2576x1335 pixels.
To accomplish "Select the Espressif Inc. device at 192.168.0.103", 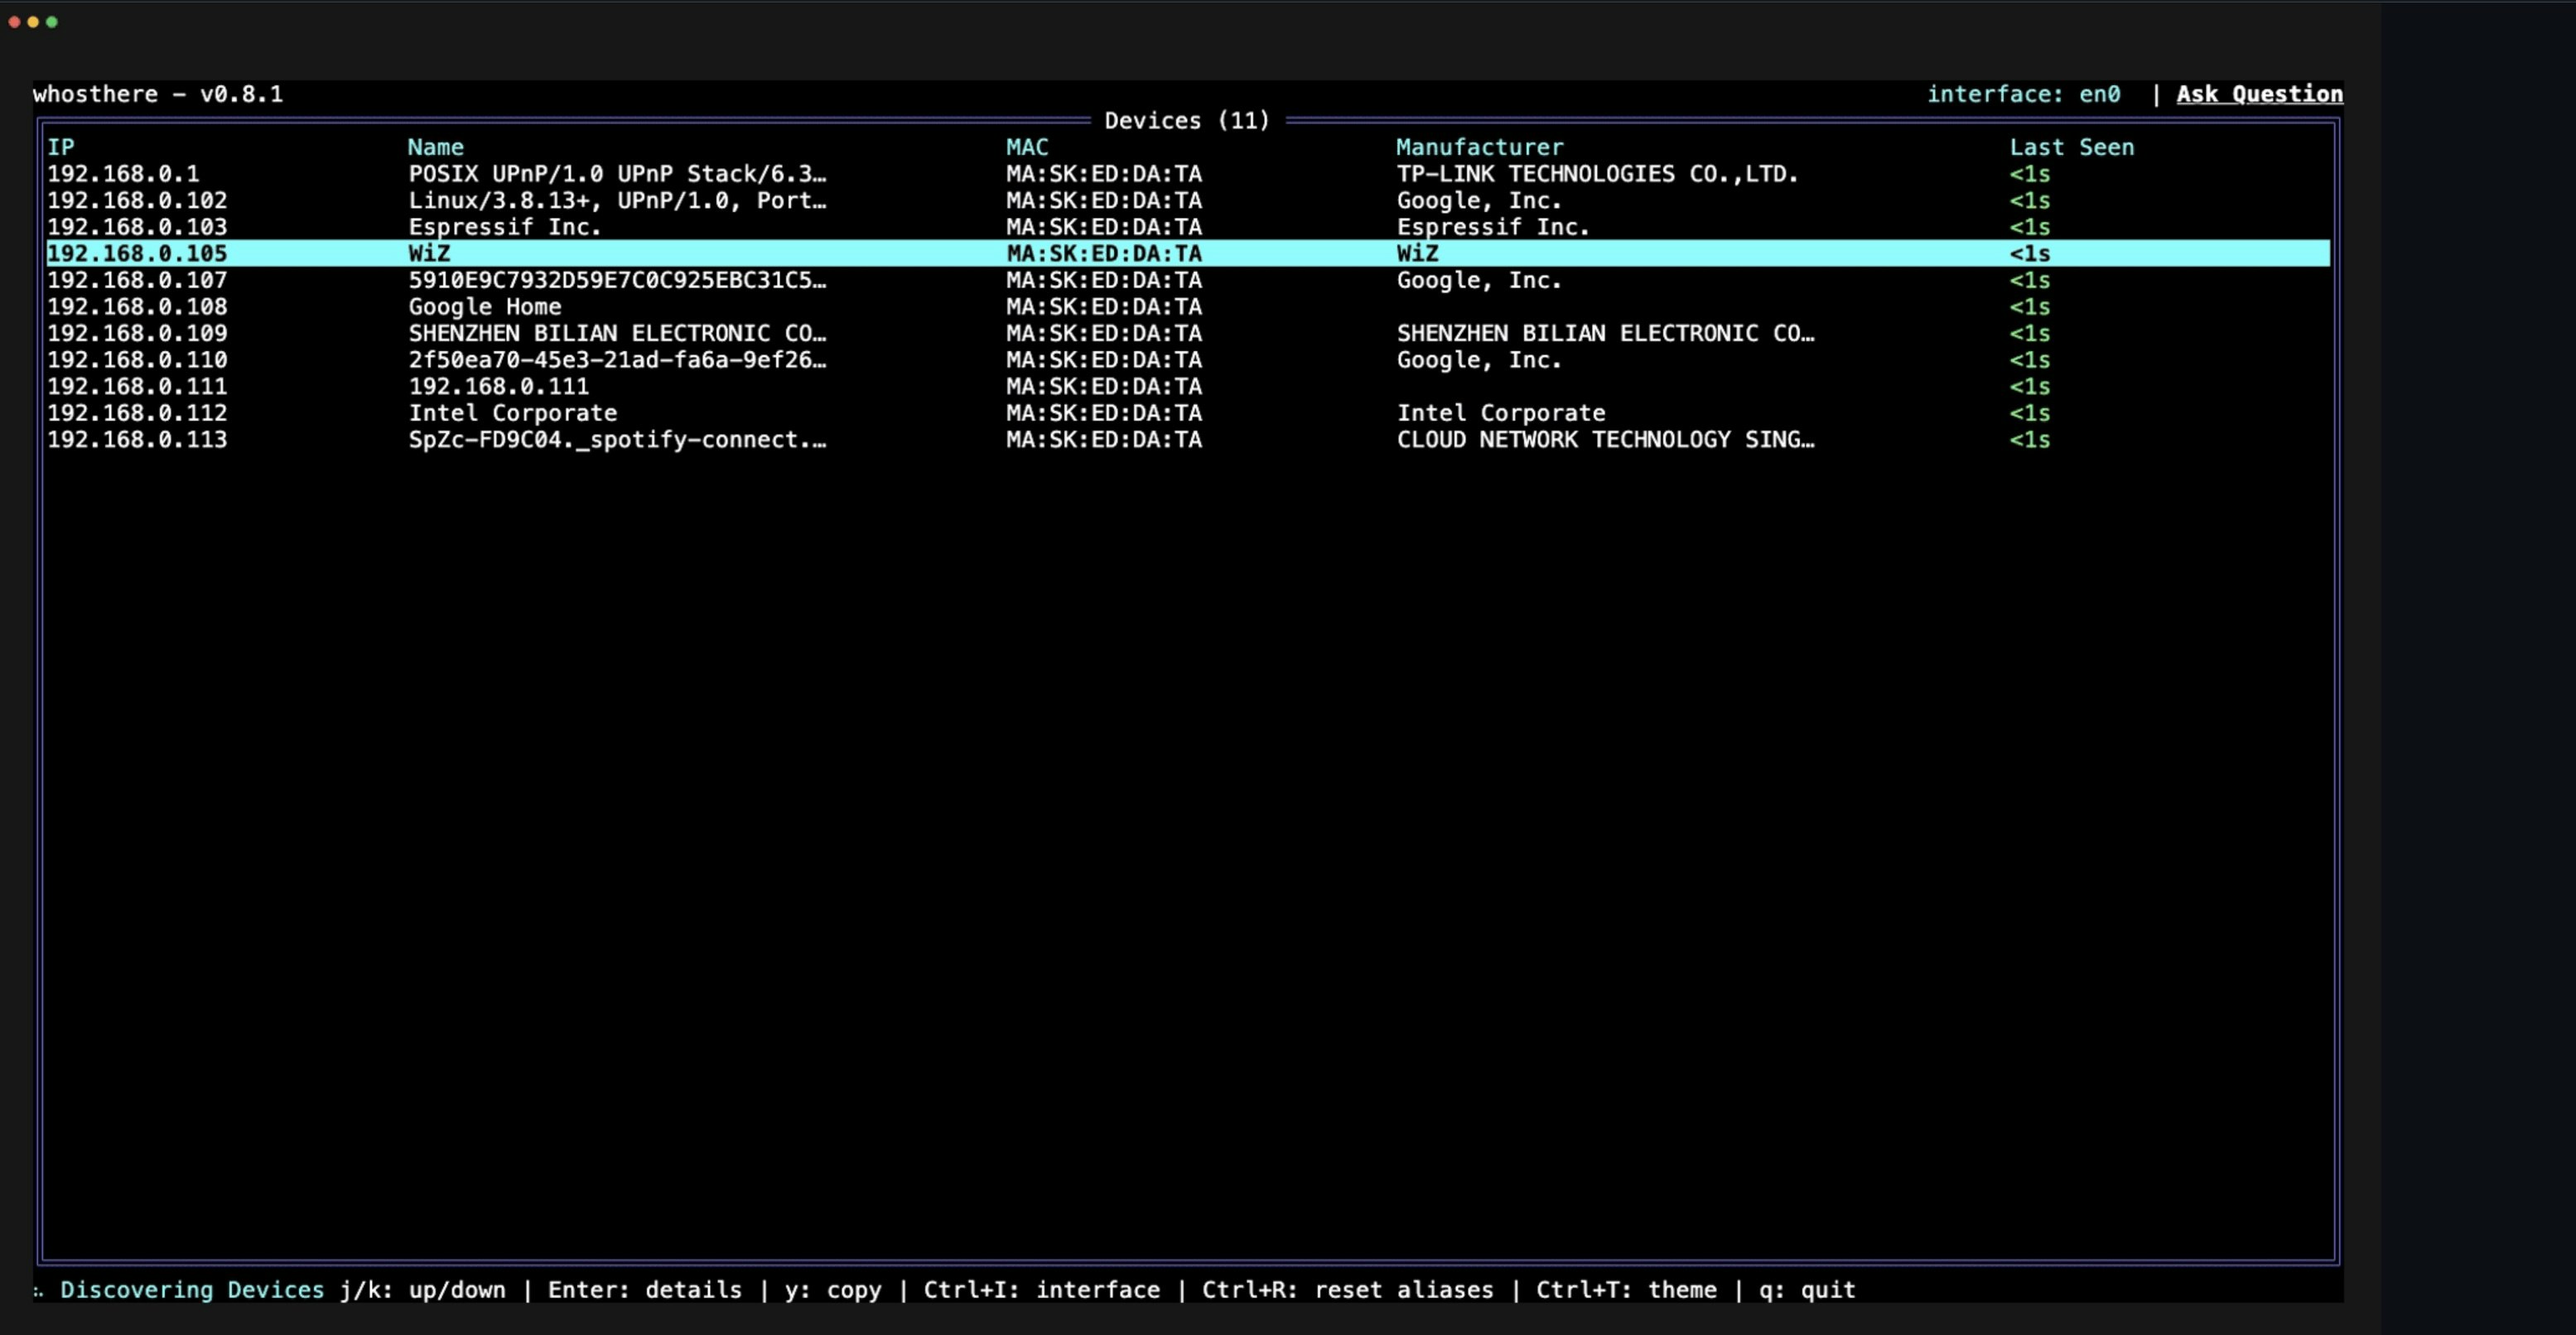I will (x=1188, y=227).
